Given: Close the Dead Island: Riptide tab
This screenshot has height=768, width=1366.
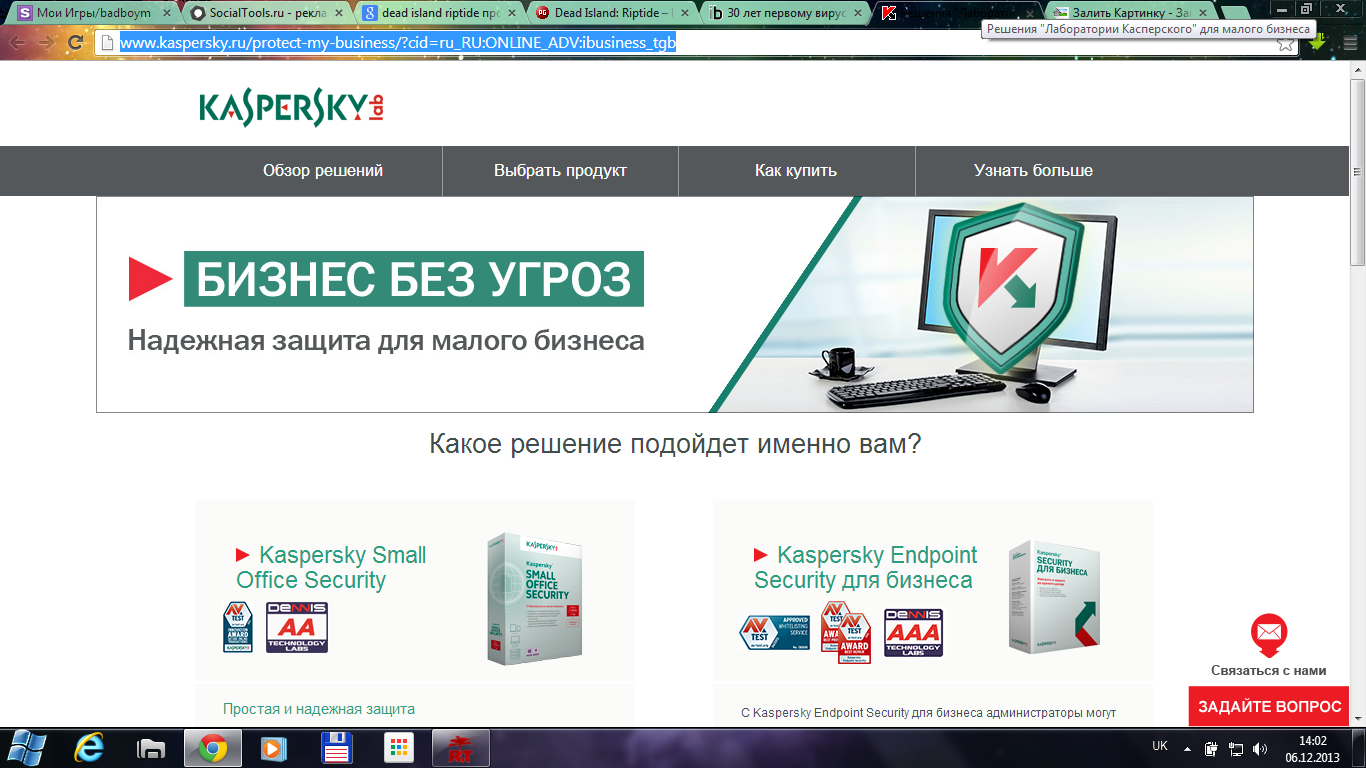Looking at the screenshot, I should (x=684, y=14).
